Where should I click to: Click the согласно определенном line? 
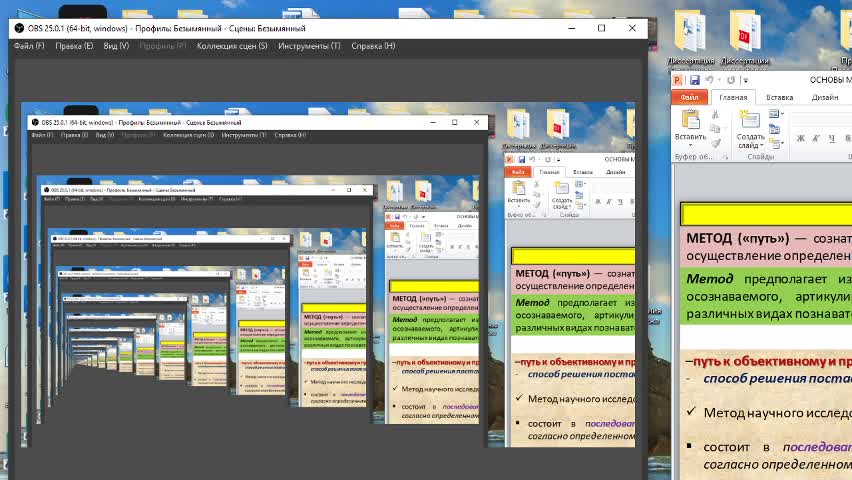777,465
